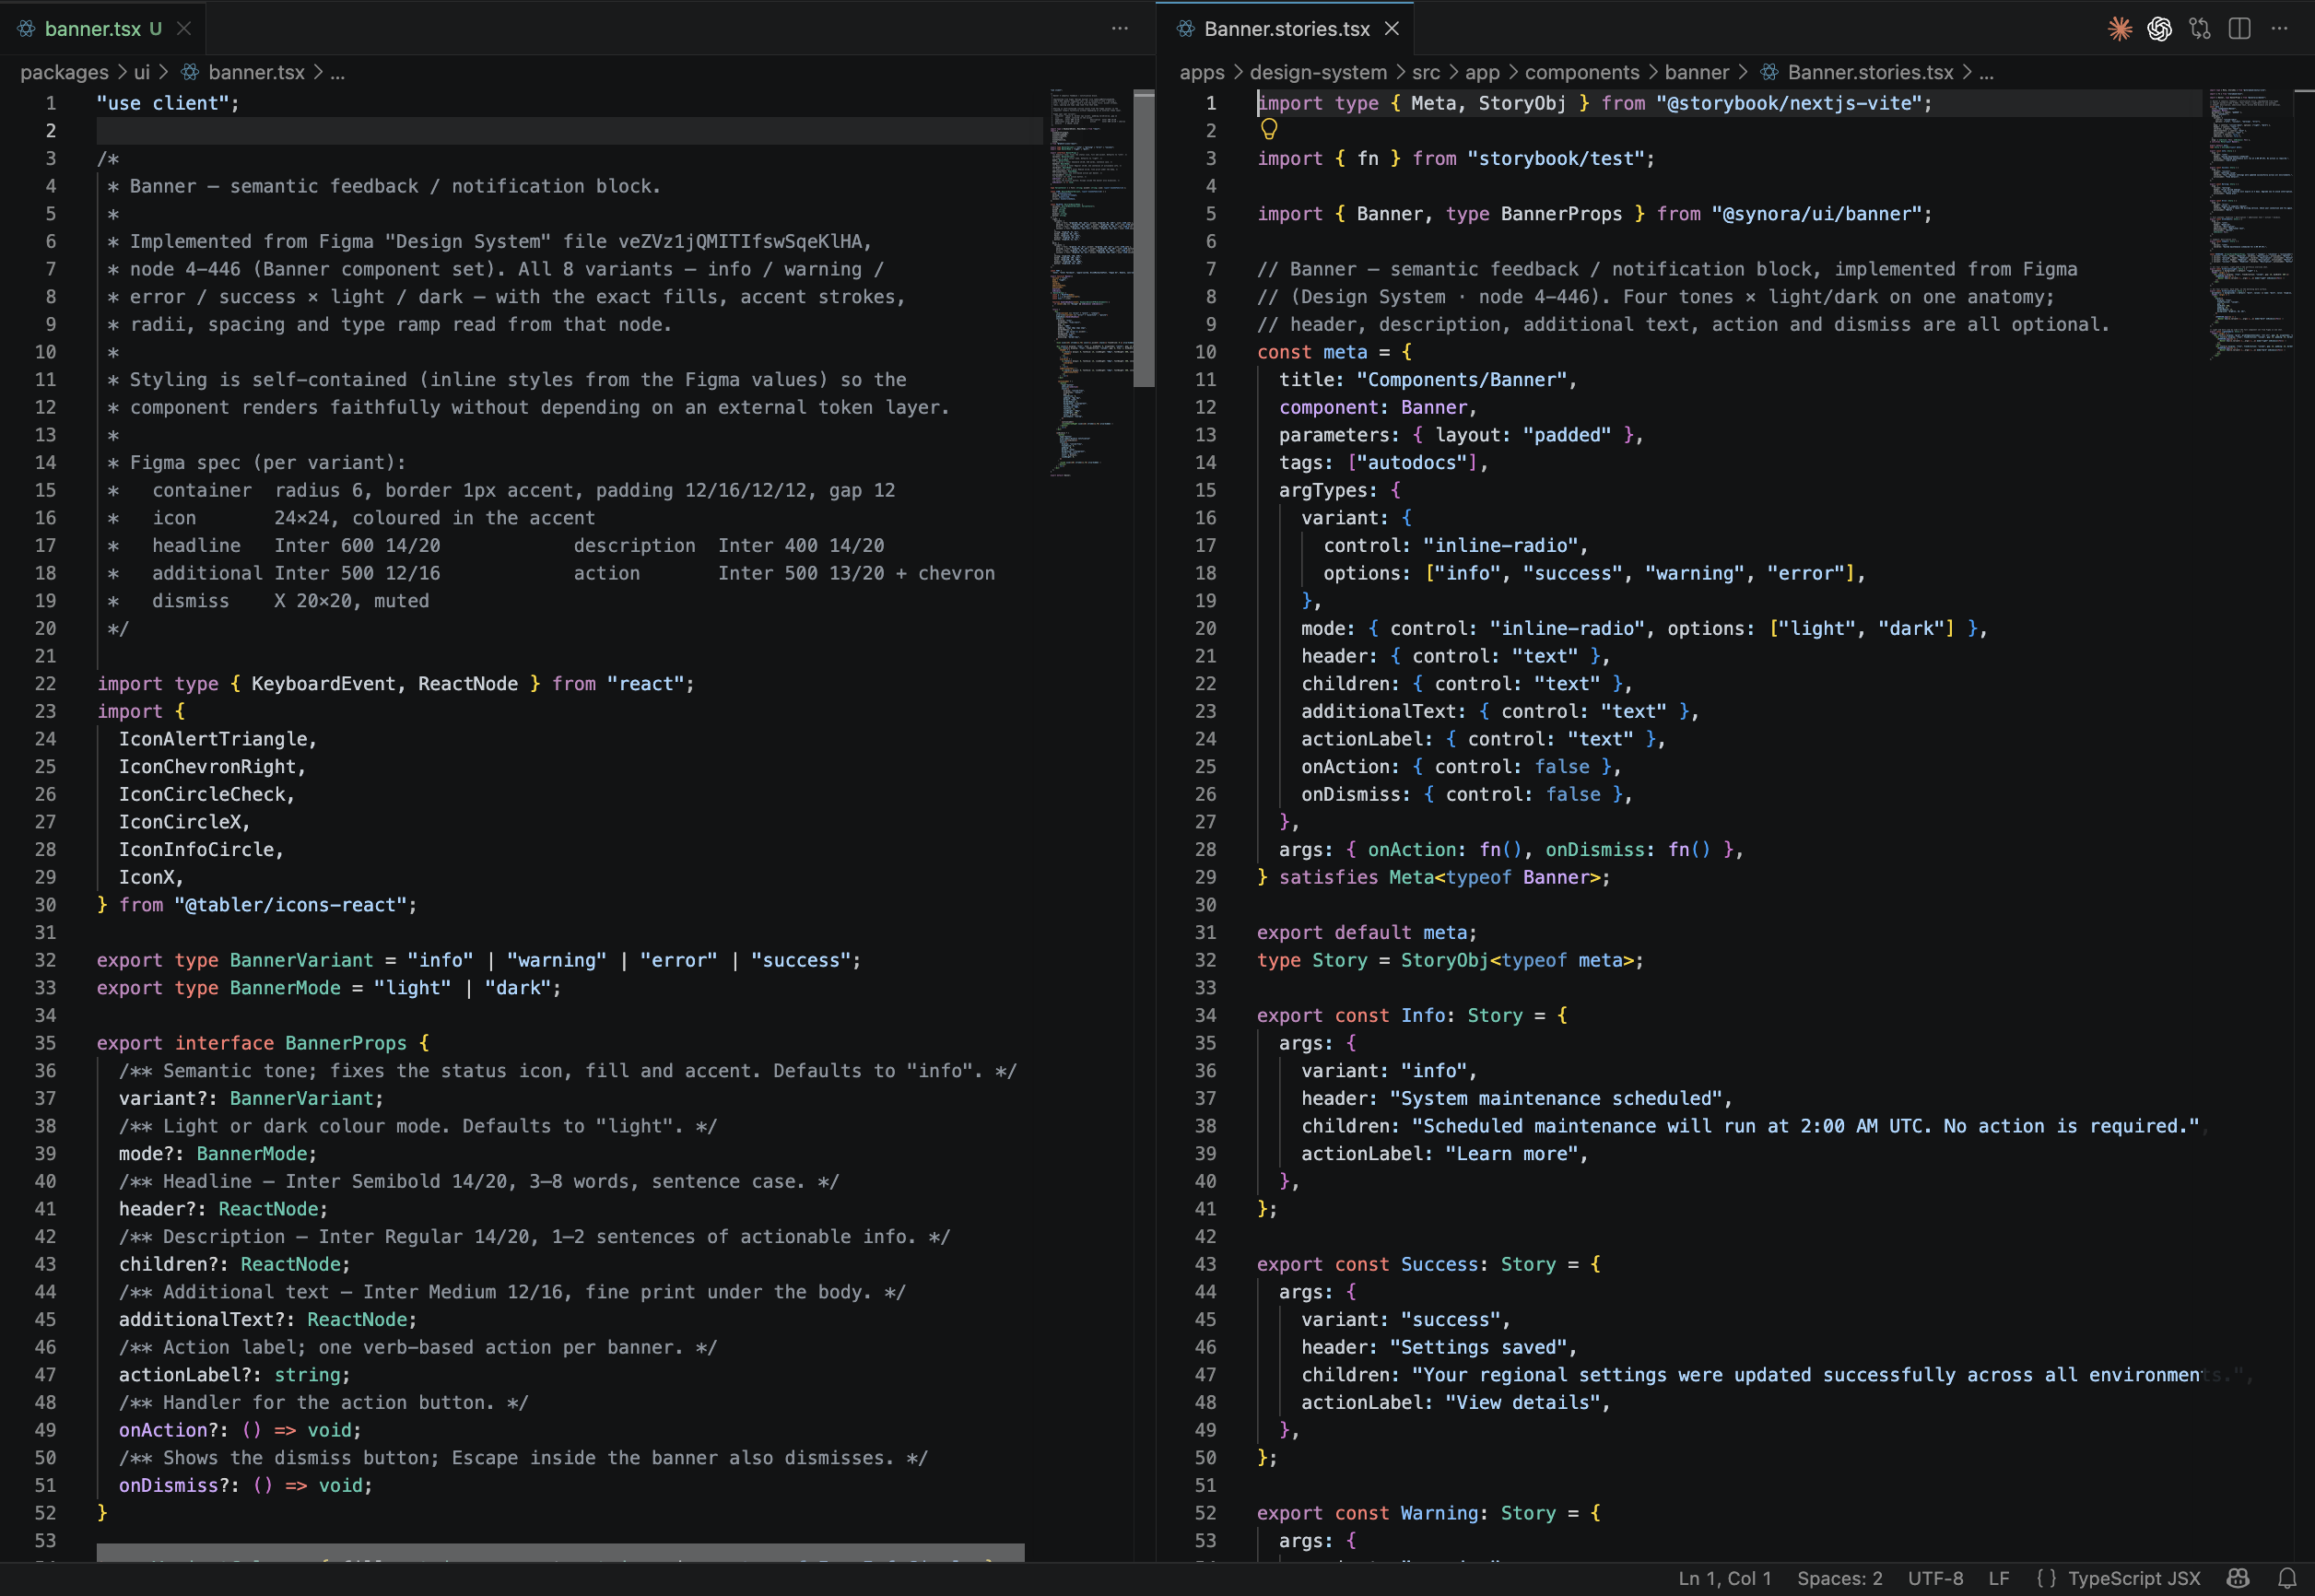
Task: Click the React icon in the left breadcrumb
Action: [190, 72]
